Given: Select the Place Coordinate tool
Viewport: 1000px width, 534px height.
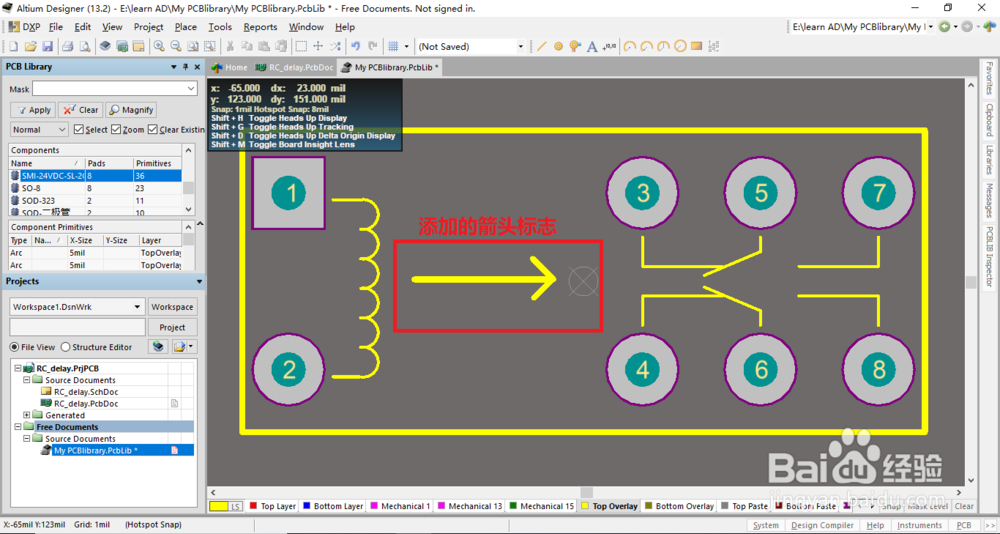Looking at the screenshot, I should (610, 47).
